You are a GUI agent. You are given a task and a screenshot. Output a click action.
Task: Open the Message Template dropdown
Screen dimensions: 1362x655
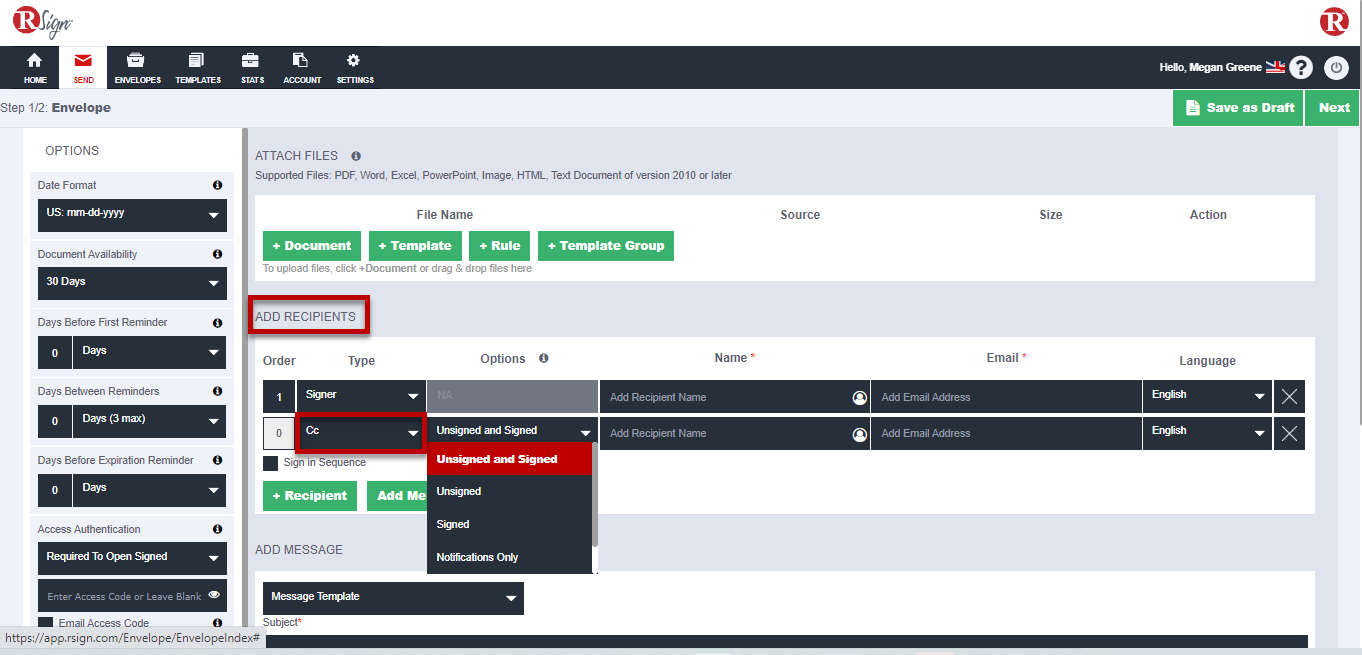pos(393,597)
